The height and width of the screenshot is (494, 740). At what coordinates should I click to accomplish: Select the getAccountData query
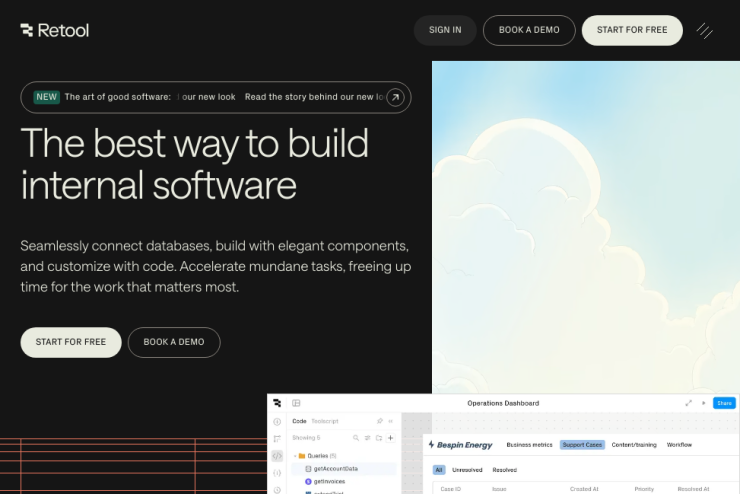tap(344, 469)
